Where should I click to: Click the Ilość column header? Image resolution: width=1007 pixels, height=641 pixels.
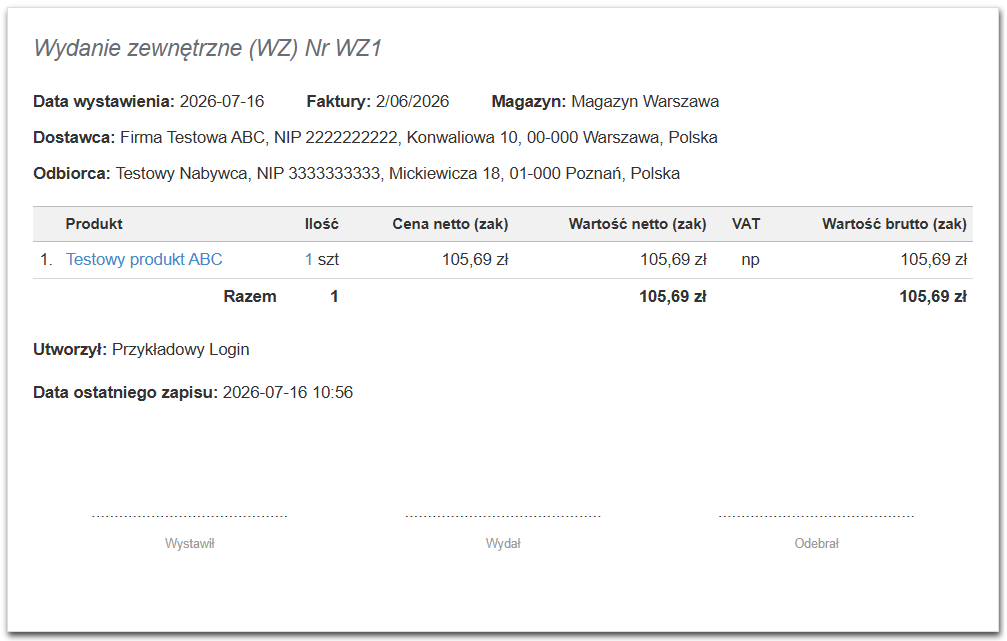click(322, 224)
